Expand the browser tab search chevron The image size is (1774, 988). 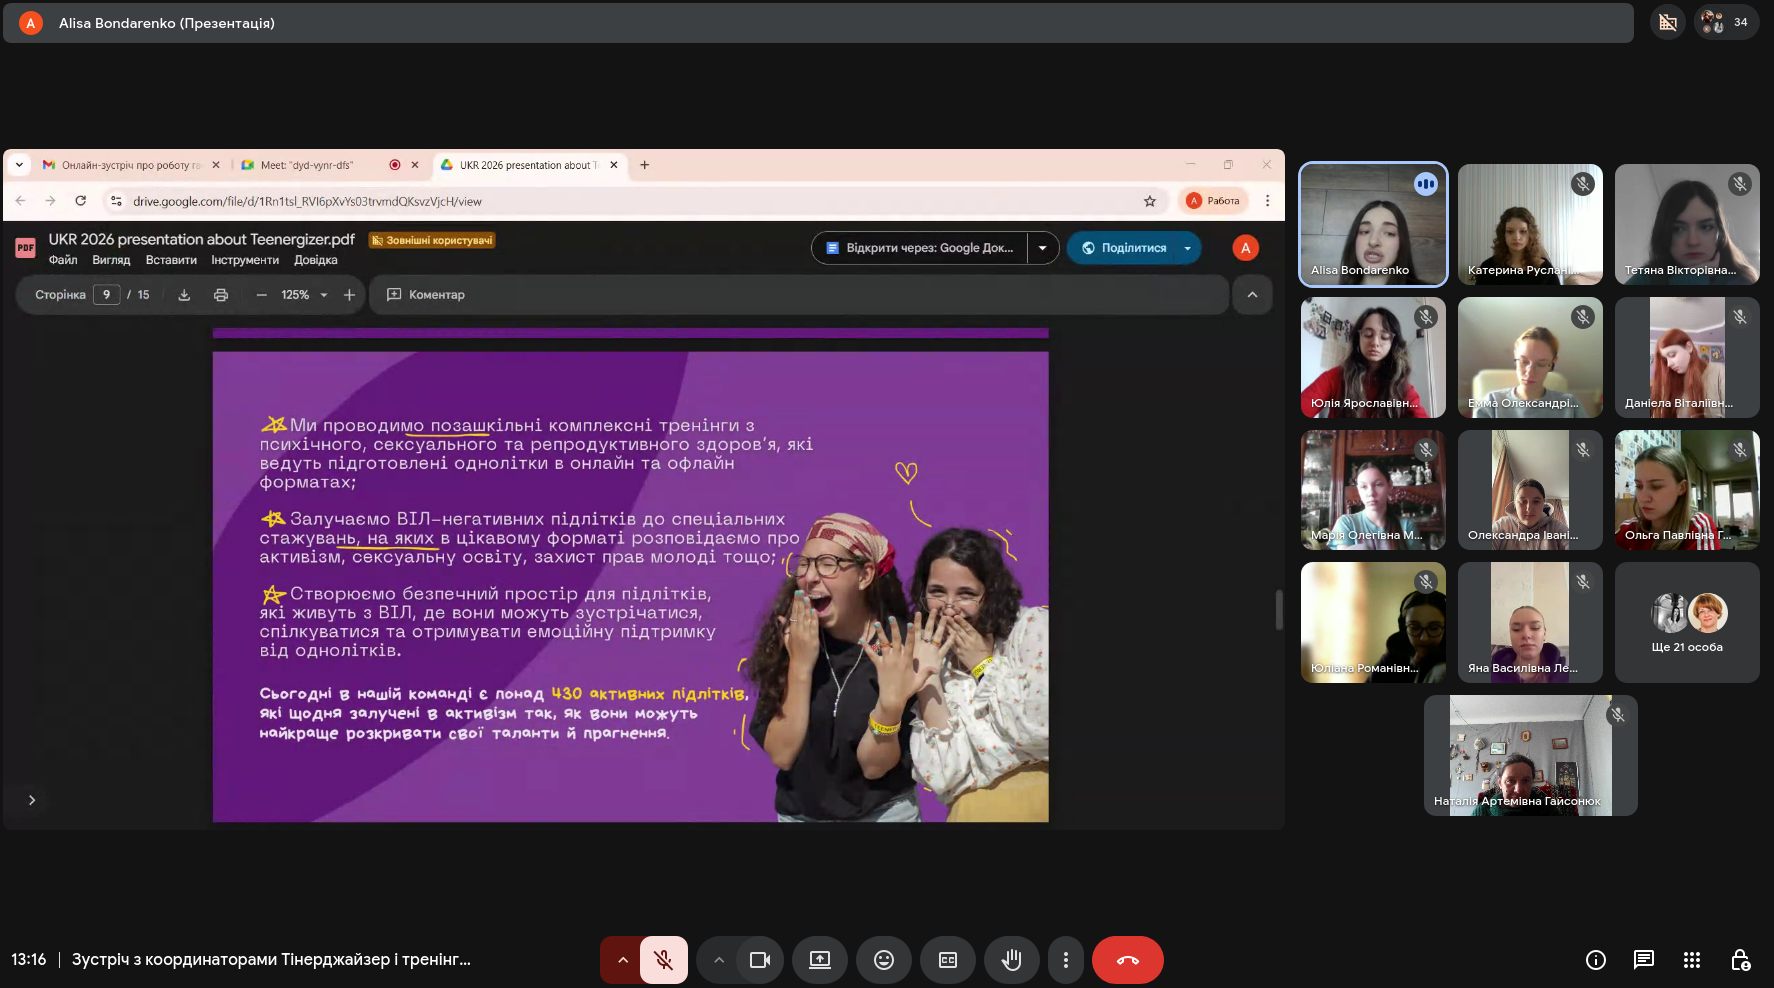[19, 165]
